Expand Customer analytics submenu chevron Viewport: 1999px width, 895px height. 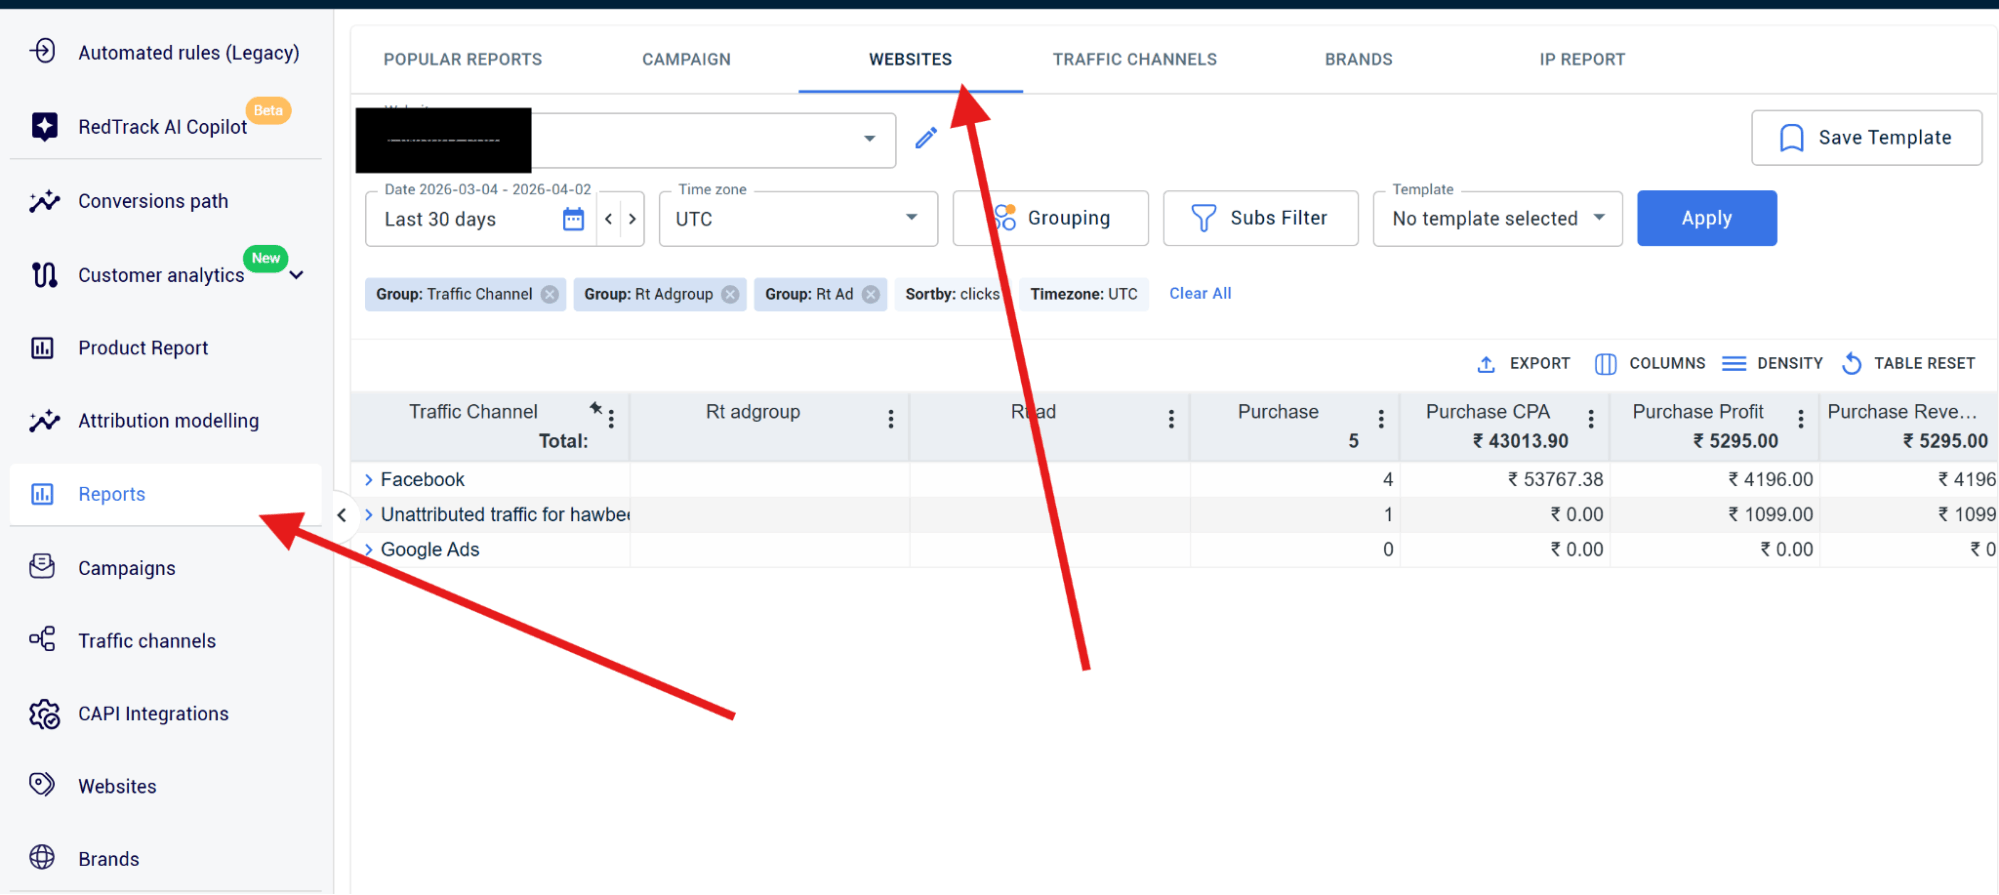pos(297,275)
